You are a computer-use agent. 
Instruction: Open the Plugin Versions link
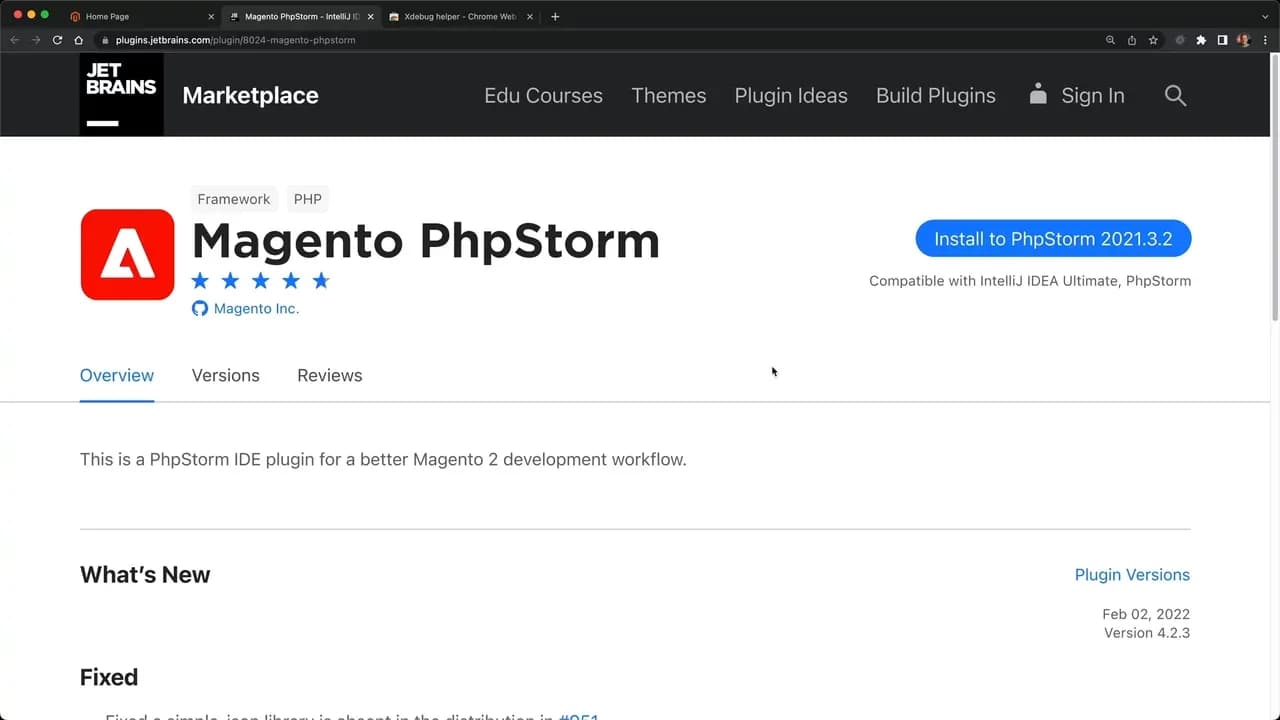point(1132,575)
